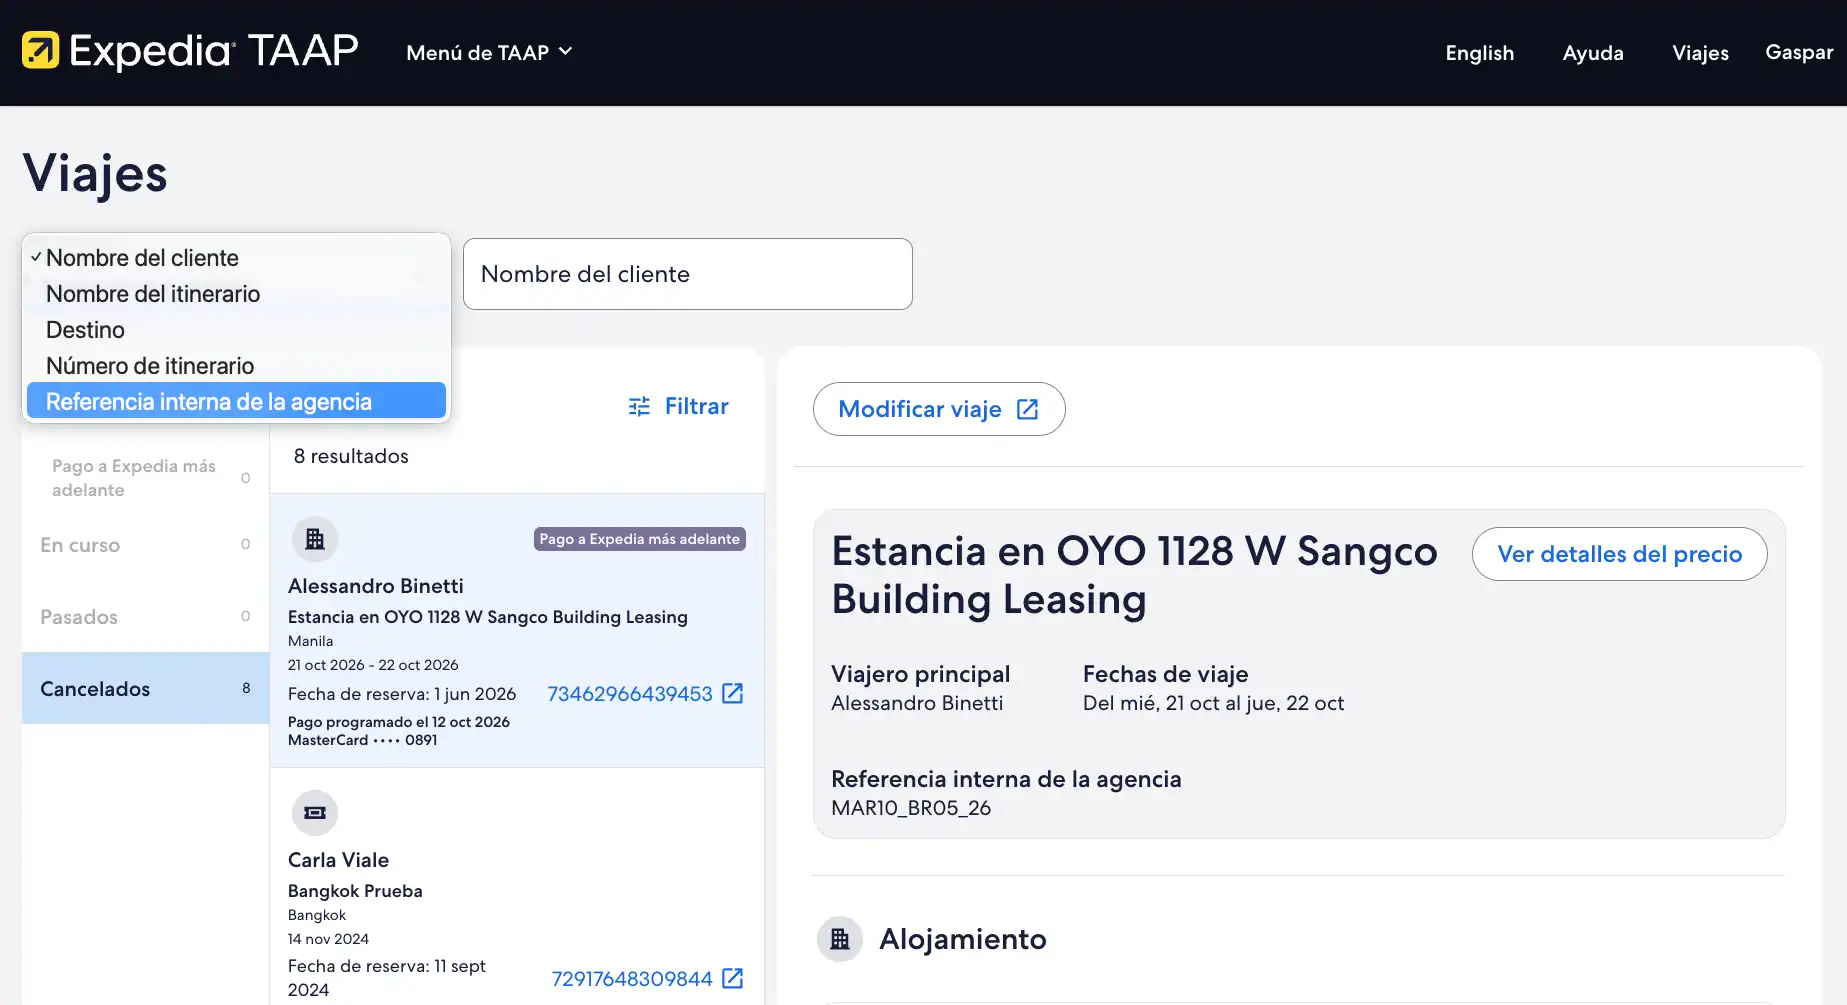
Task: Open itinerary number 73462966439453
Action: coord(630,694)
